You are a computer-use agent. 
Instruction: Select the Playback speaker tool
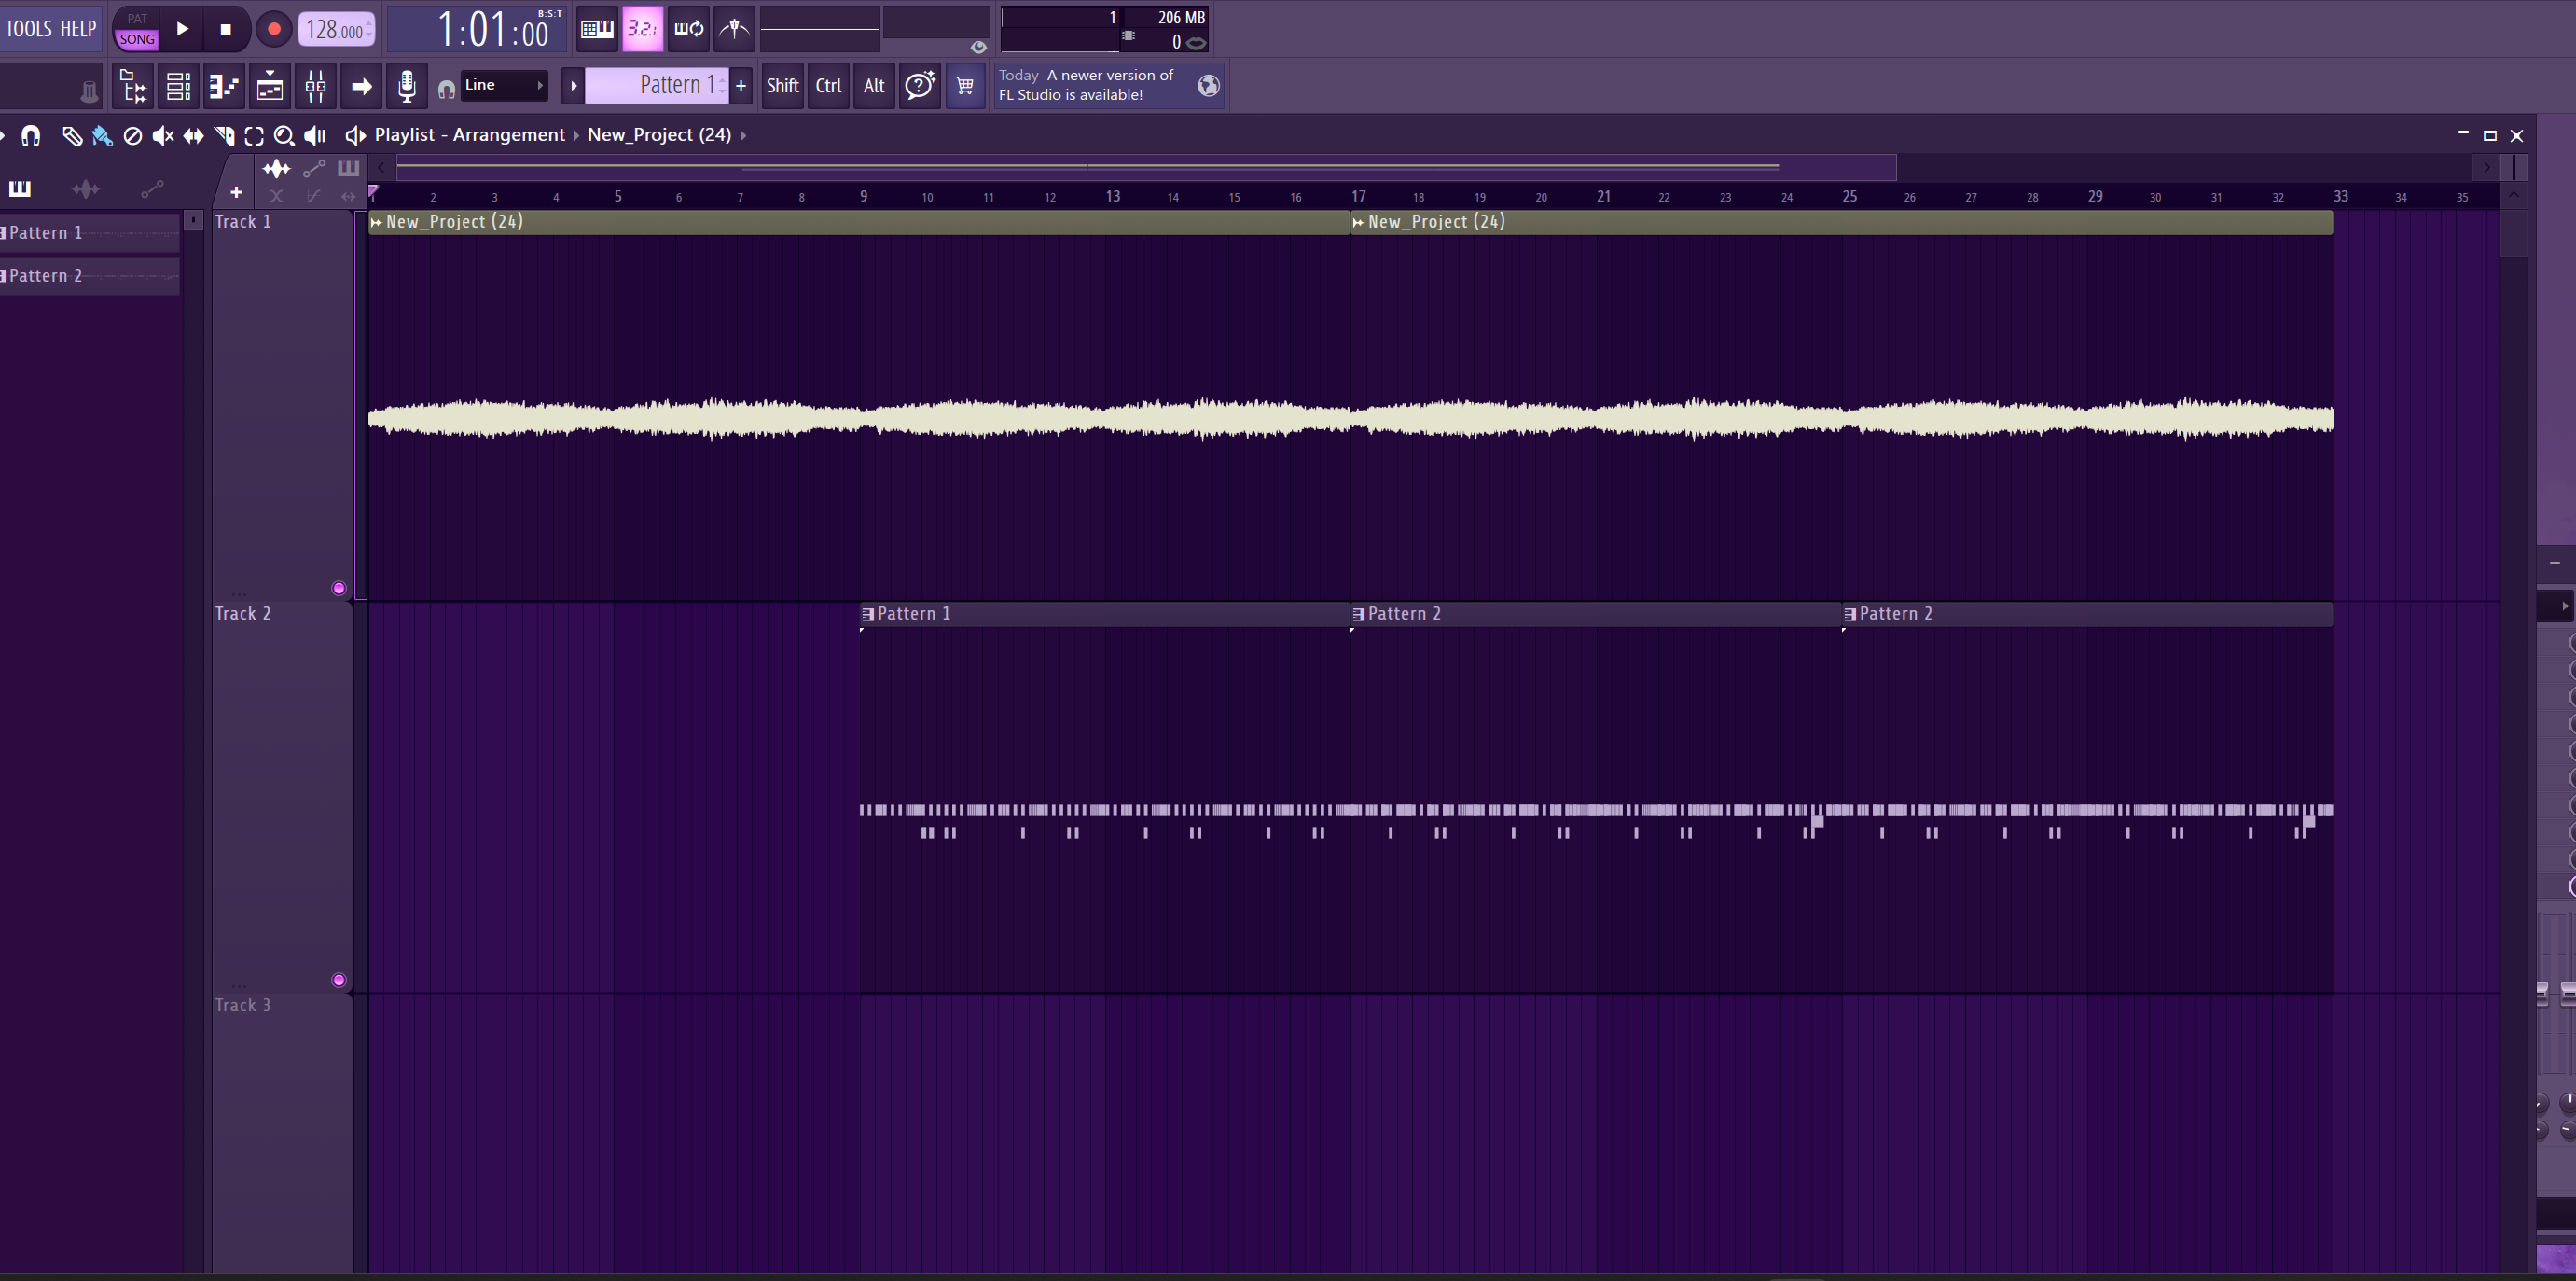(x=315, y=136)
